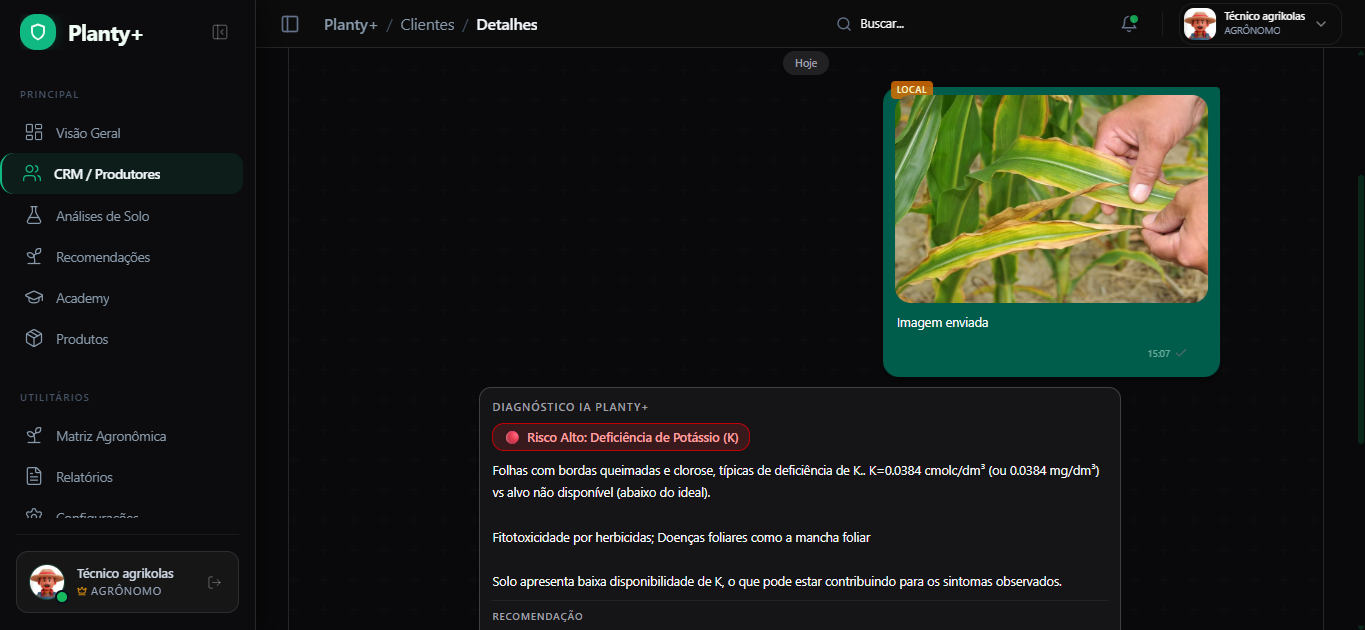Click the Academy graduation cap icon
The height and width of the screenshot is (630, 1365).
34,298
